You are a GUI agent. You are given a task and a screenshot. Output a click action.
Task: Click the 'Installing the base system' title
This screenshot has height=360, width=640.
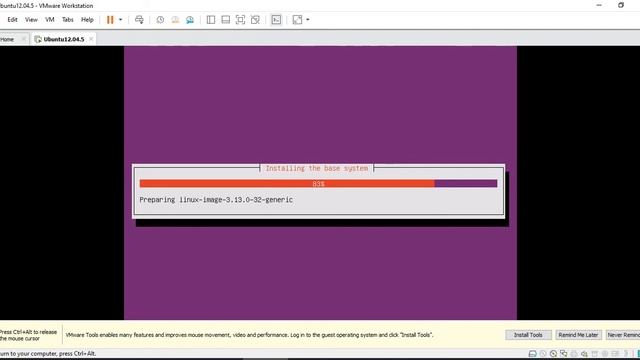317,168
